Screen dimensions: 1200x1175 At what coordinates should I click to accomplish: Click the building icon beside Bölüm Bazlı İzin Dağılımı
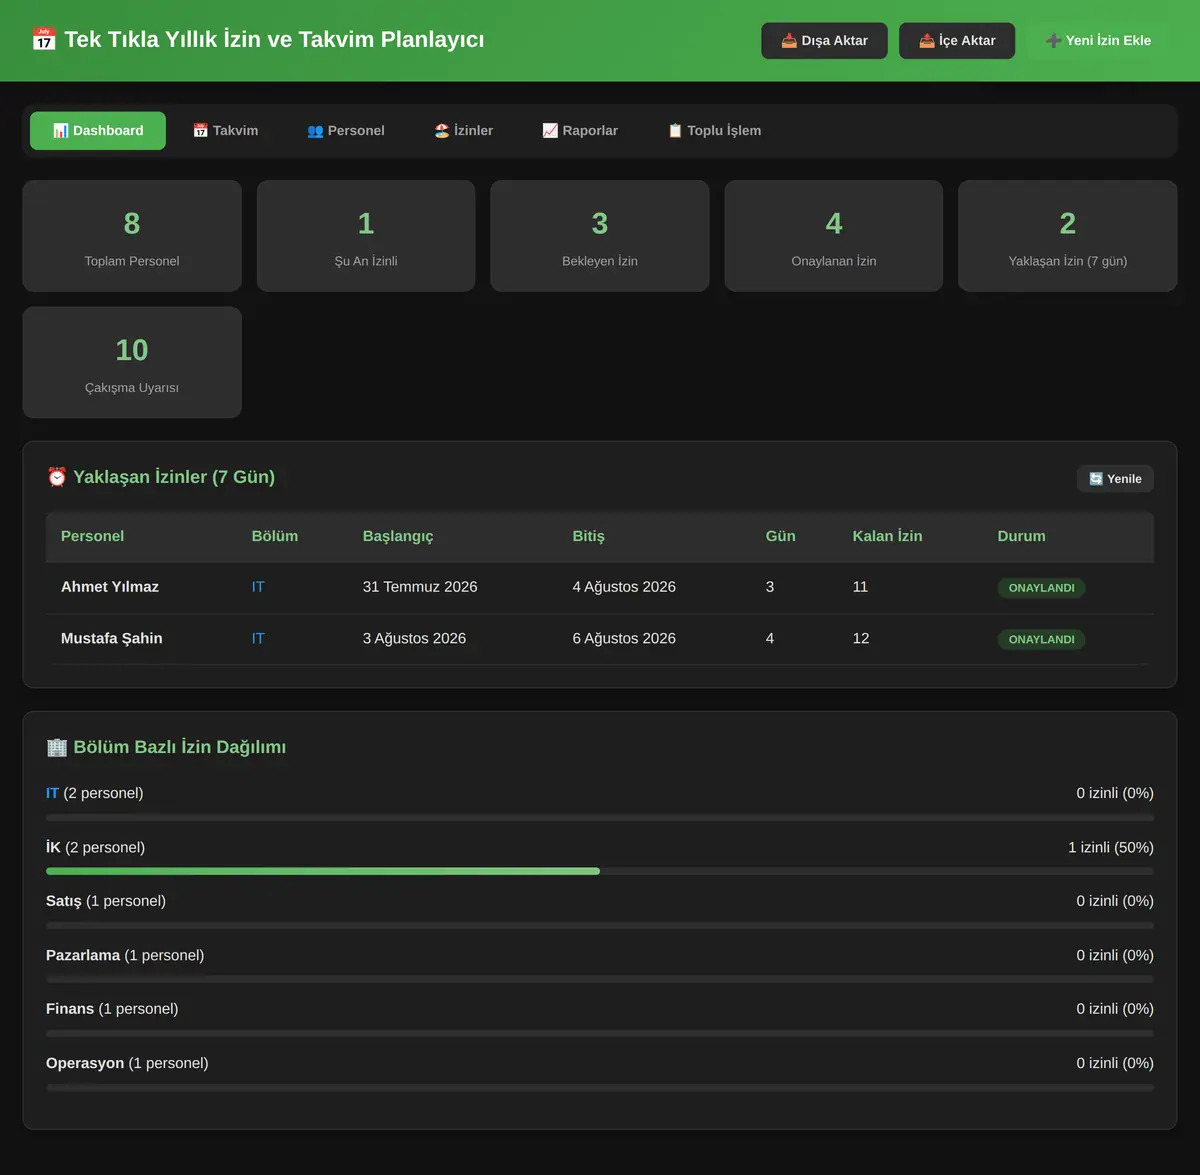[x=57, y=747]
